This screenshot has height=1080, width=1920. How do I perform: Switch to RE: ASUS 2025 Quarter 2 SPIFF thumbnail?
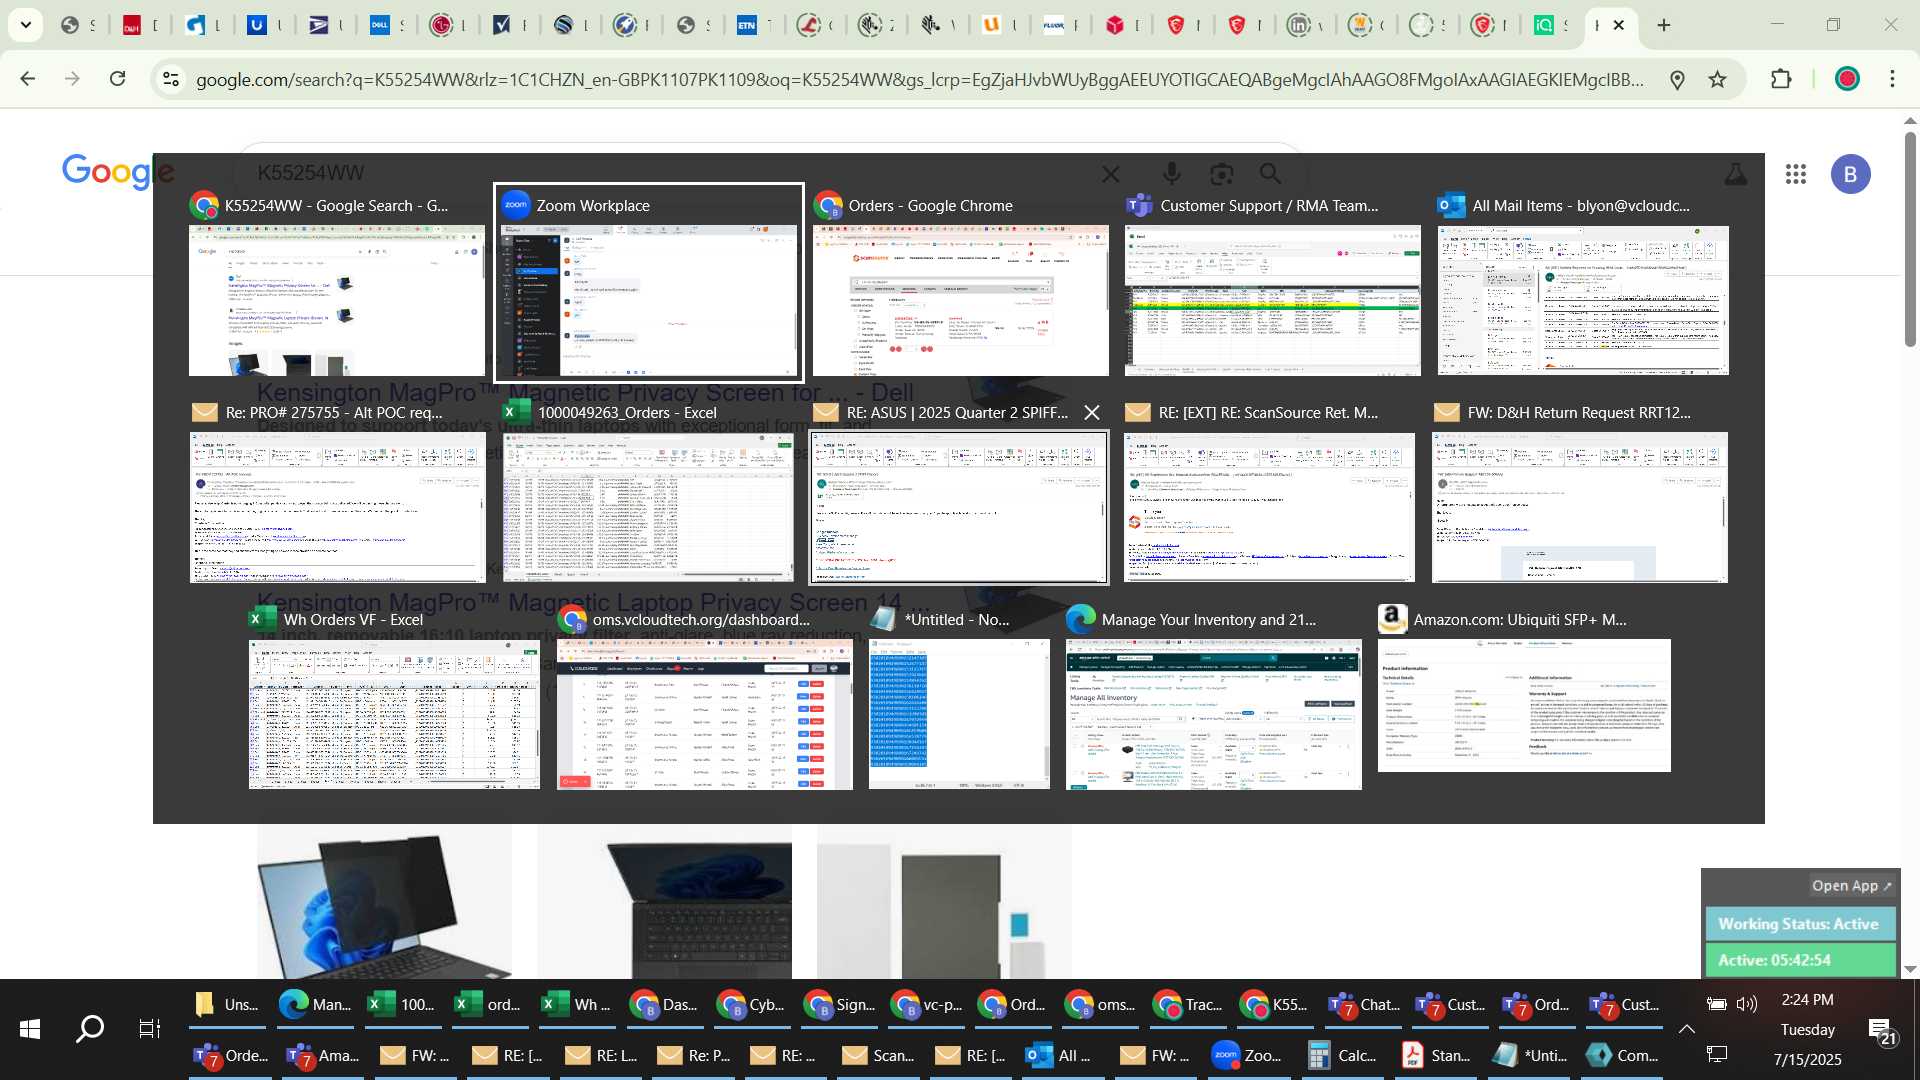(959, 506)
